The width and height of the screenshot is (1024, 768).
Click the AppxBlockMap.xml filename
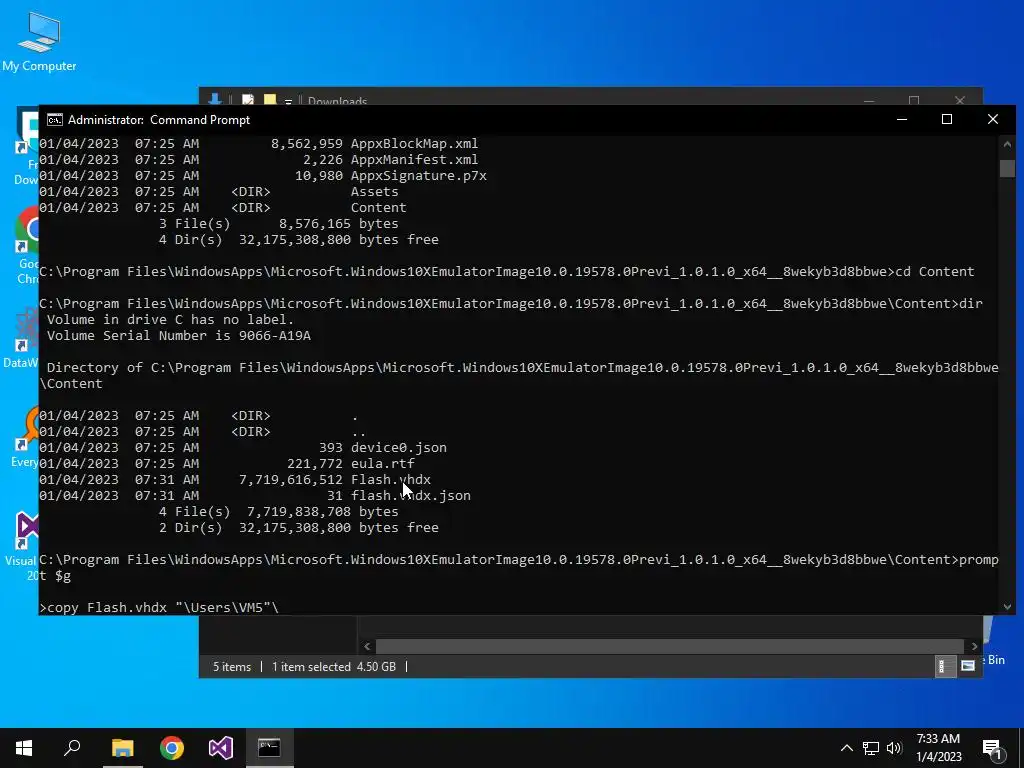coord(415,143)
